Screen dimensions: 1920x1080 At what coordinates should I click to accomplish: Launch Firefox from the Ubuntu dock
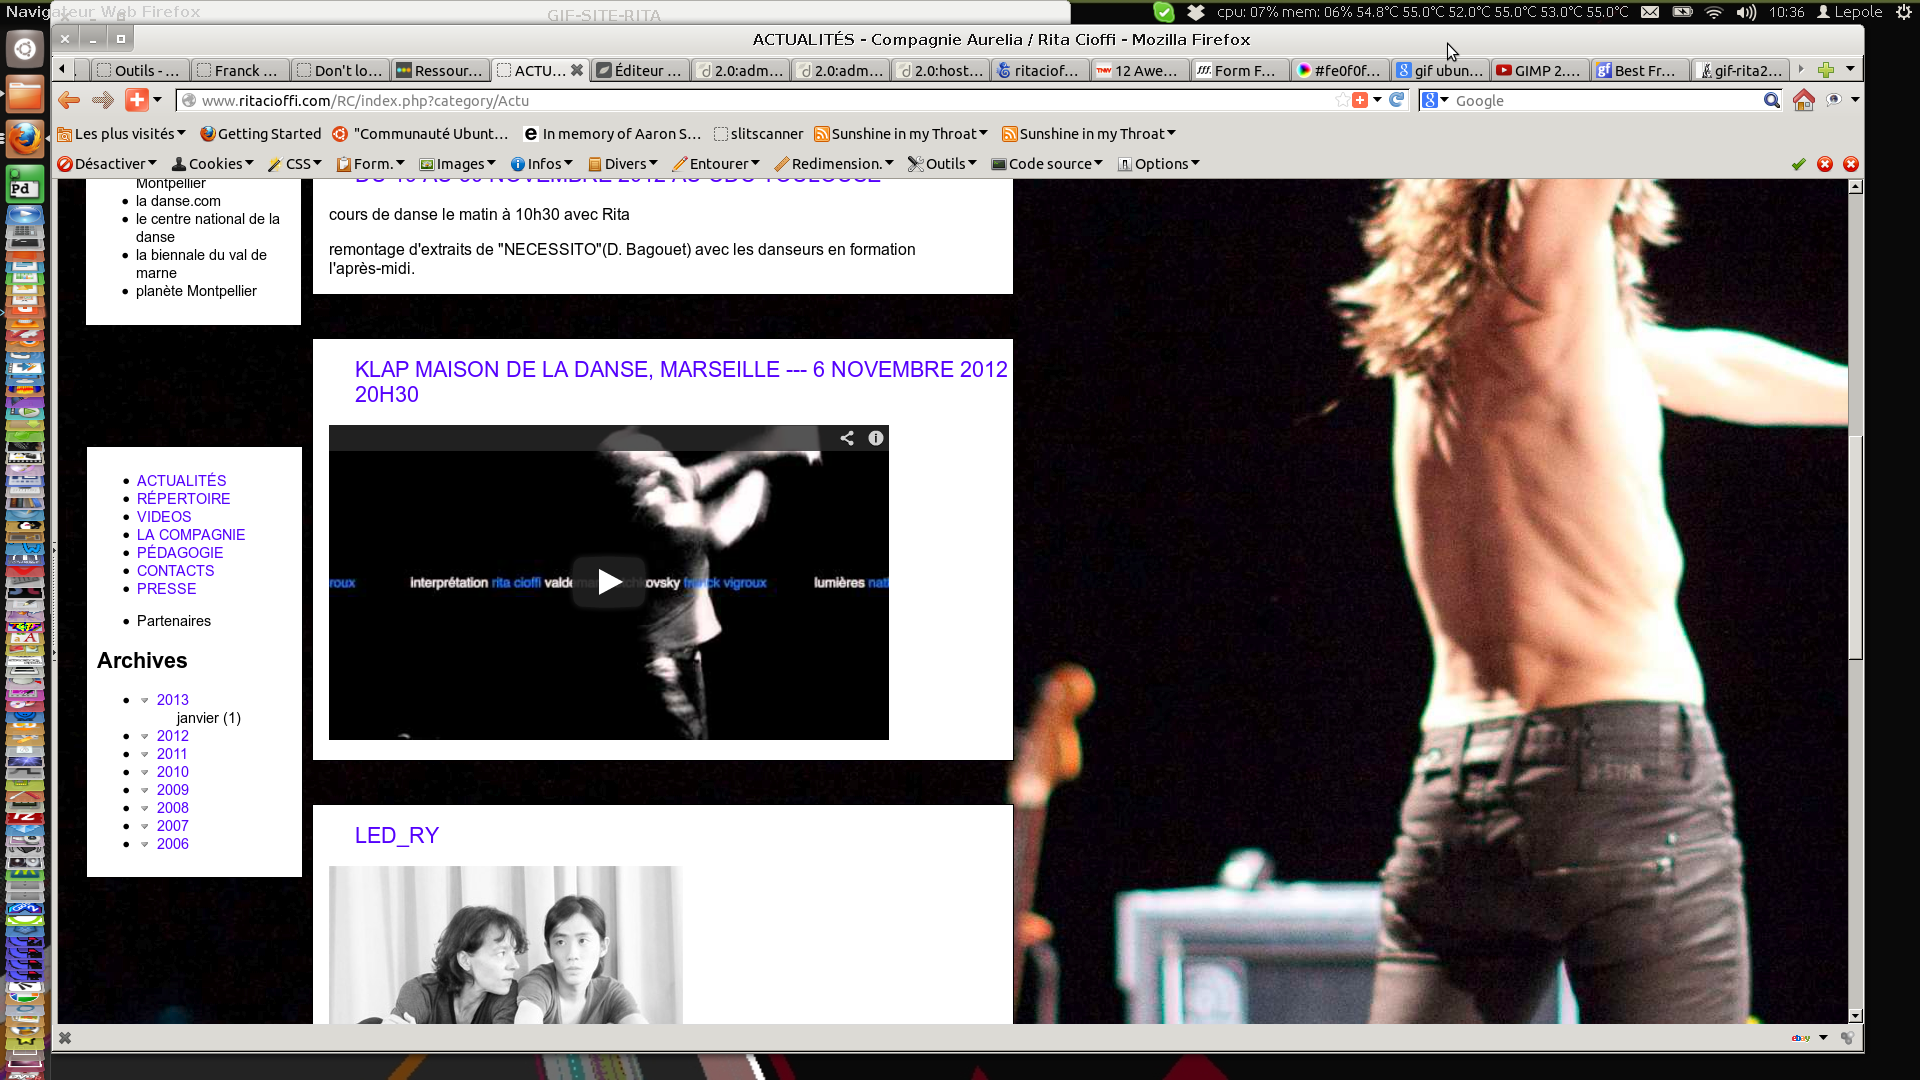[x=25, y=138]
